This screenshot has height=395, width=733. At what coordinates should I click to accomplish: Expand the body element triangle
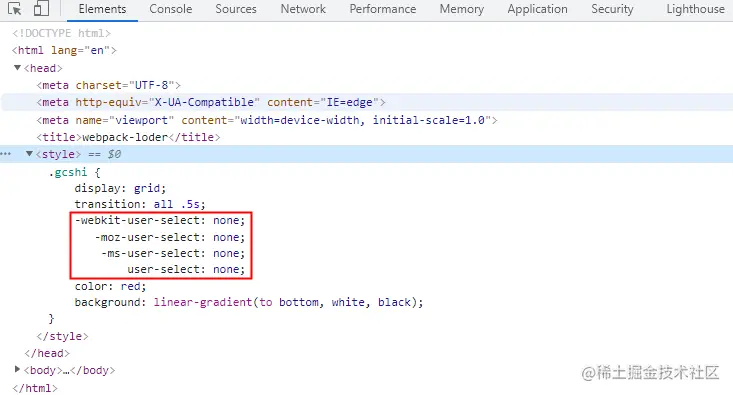pos(17,369)
